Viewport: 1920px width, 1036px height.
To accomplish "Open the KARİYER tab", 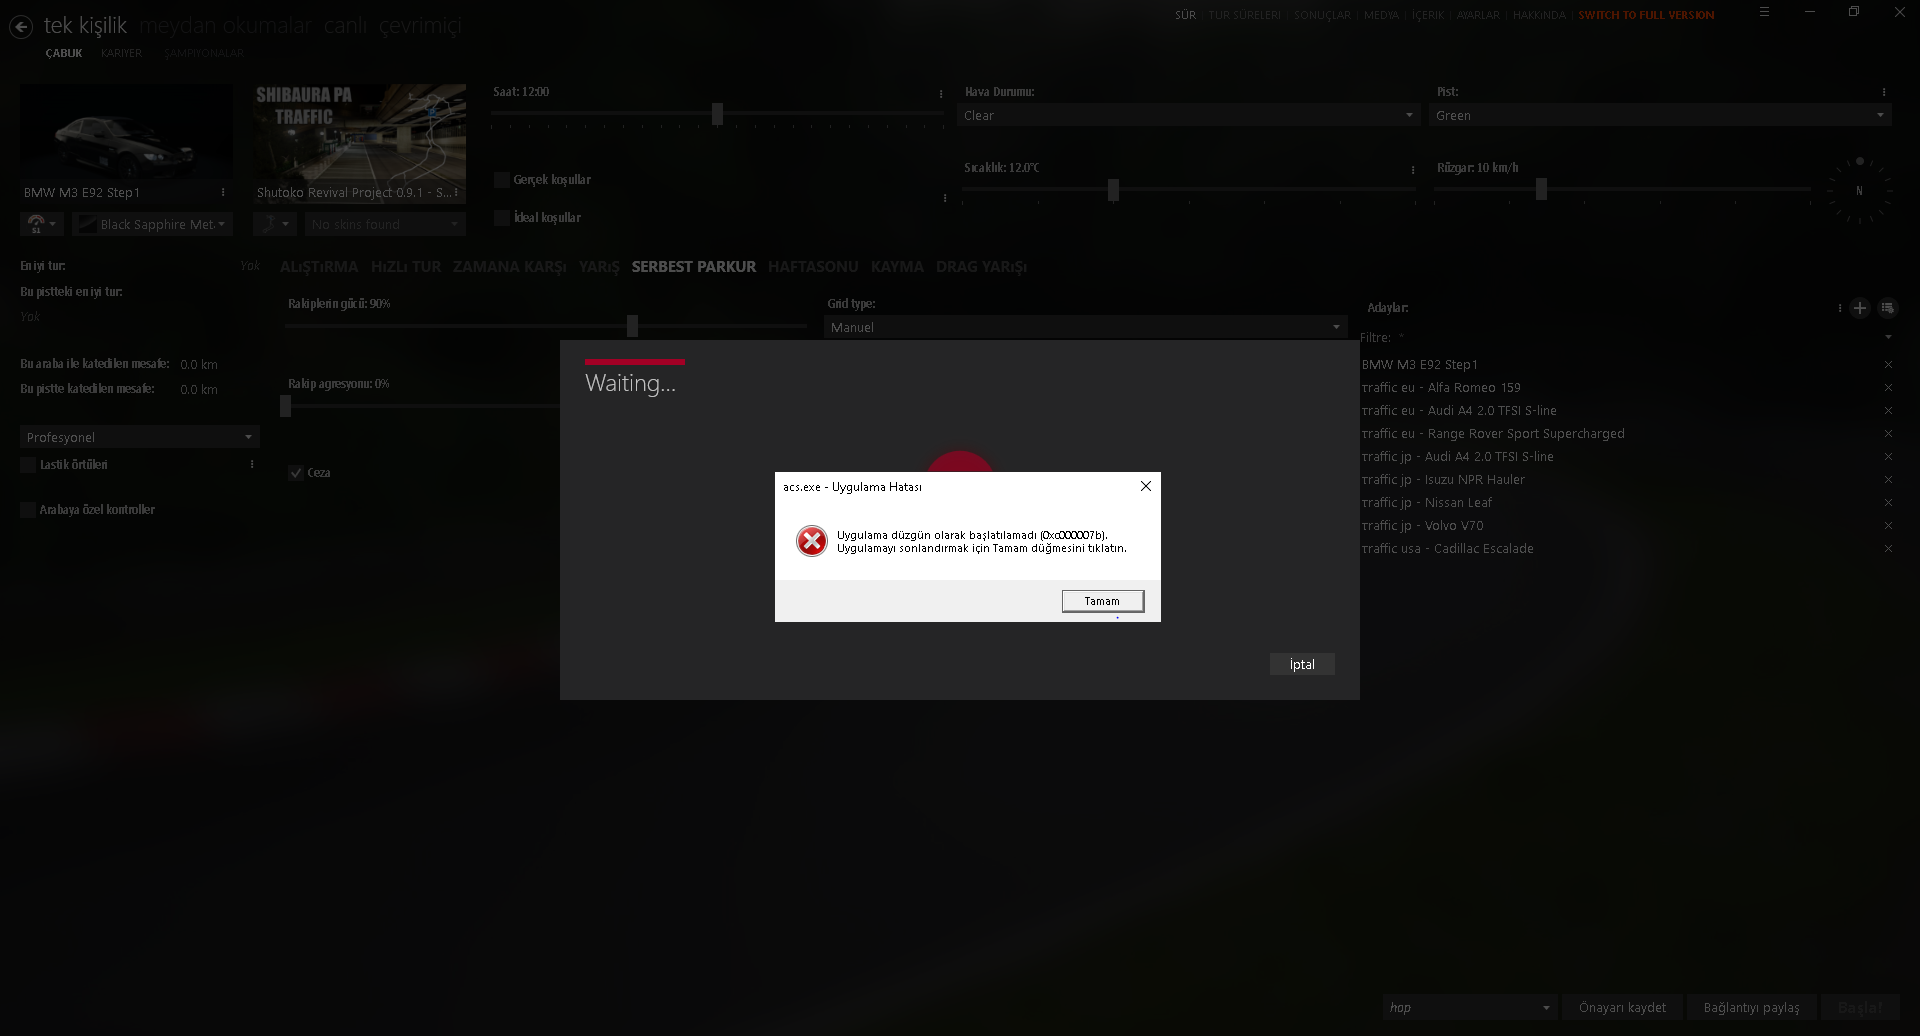I will point(121,54).
